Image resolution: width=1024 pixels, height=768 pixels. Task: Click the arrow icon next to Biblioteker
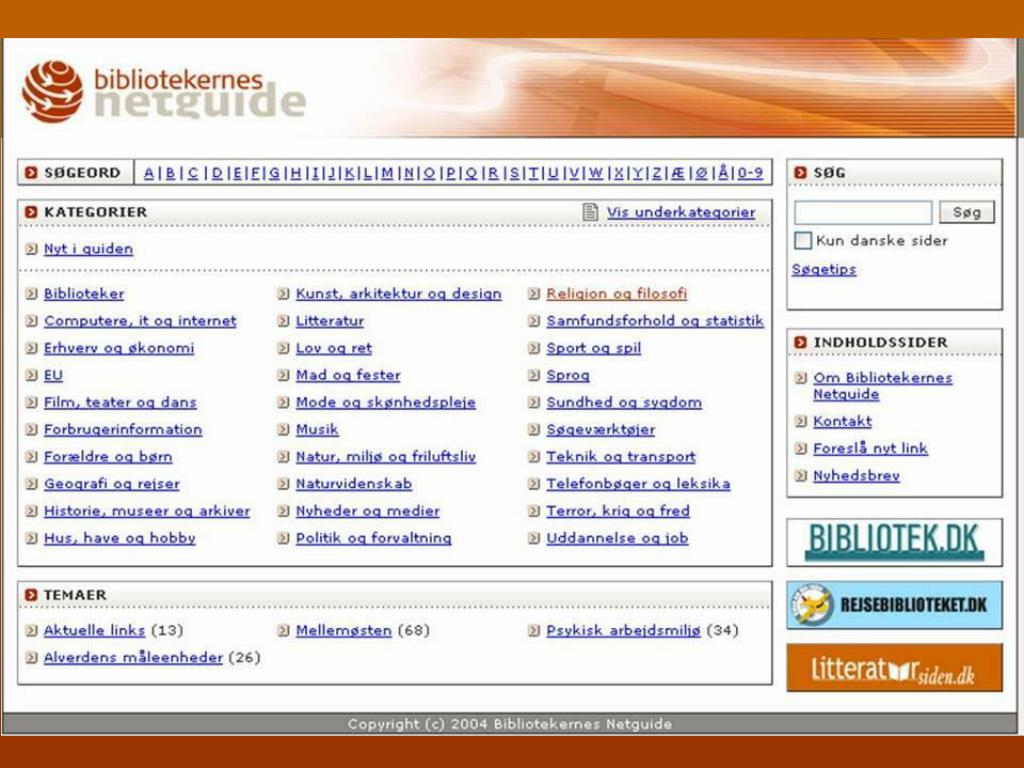click(x=31, y=294)
